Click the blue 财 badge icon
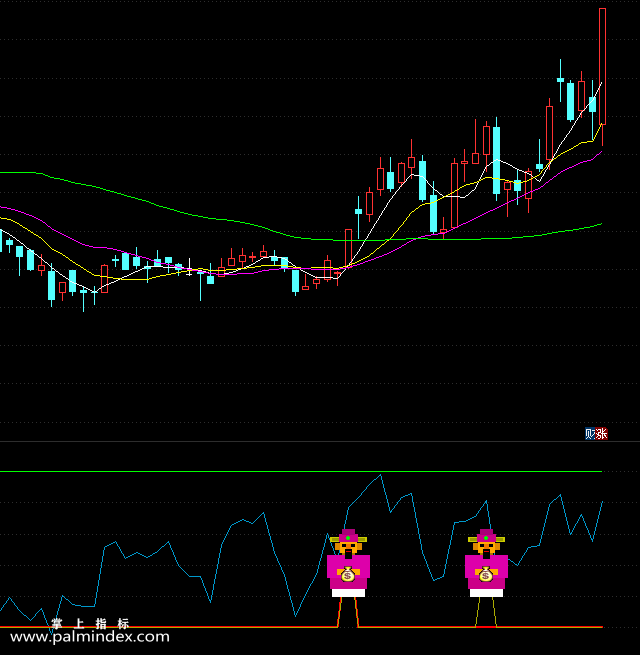Viewport: 640px width, 655px height. click(590, 434)
